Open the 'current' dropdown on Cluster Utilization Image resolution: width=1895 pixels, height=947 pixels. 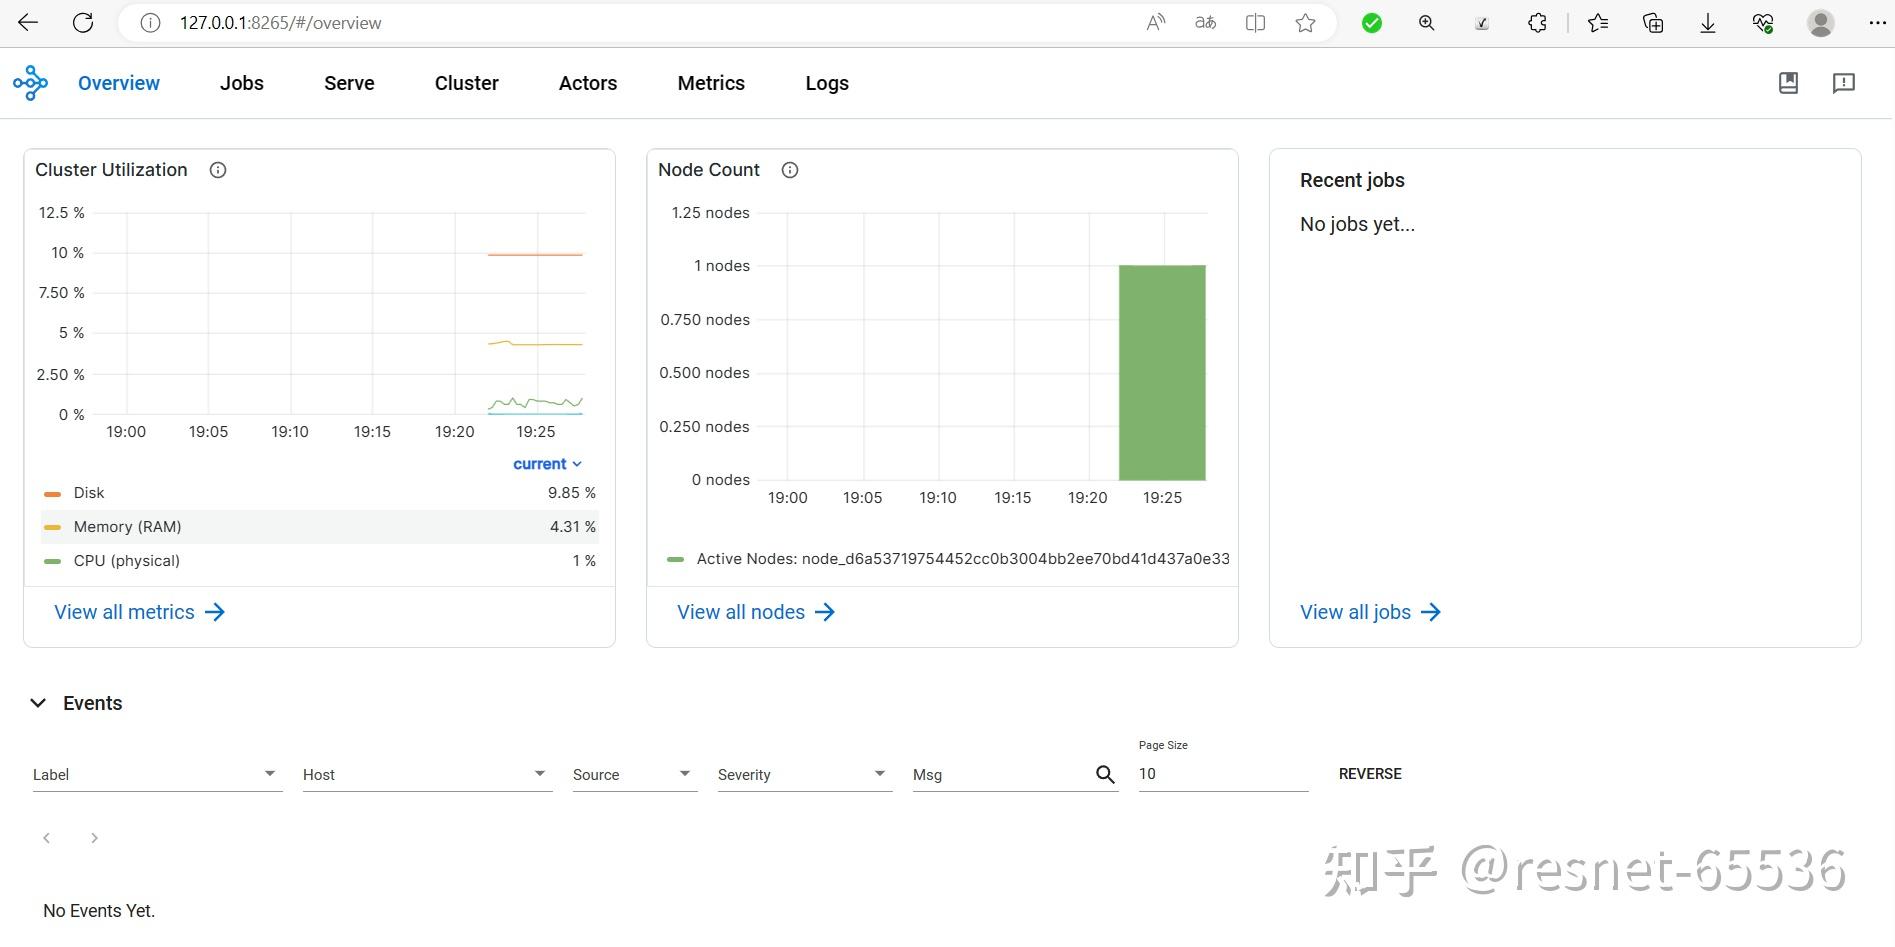click(547, 463)
